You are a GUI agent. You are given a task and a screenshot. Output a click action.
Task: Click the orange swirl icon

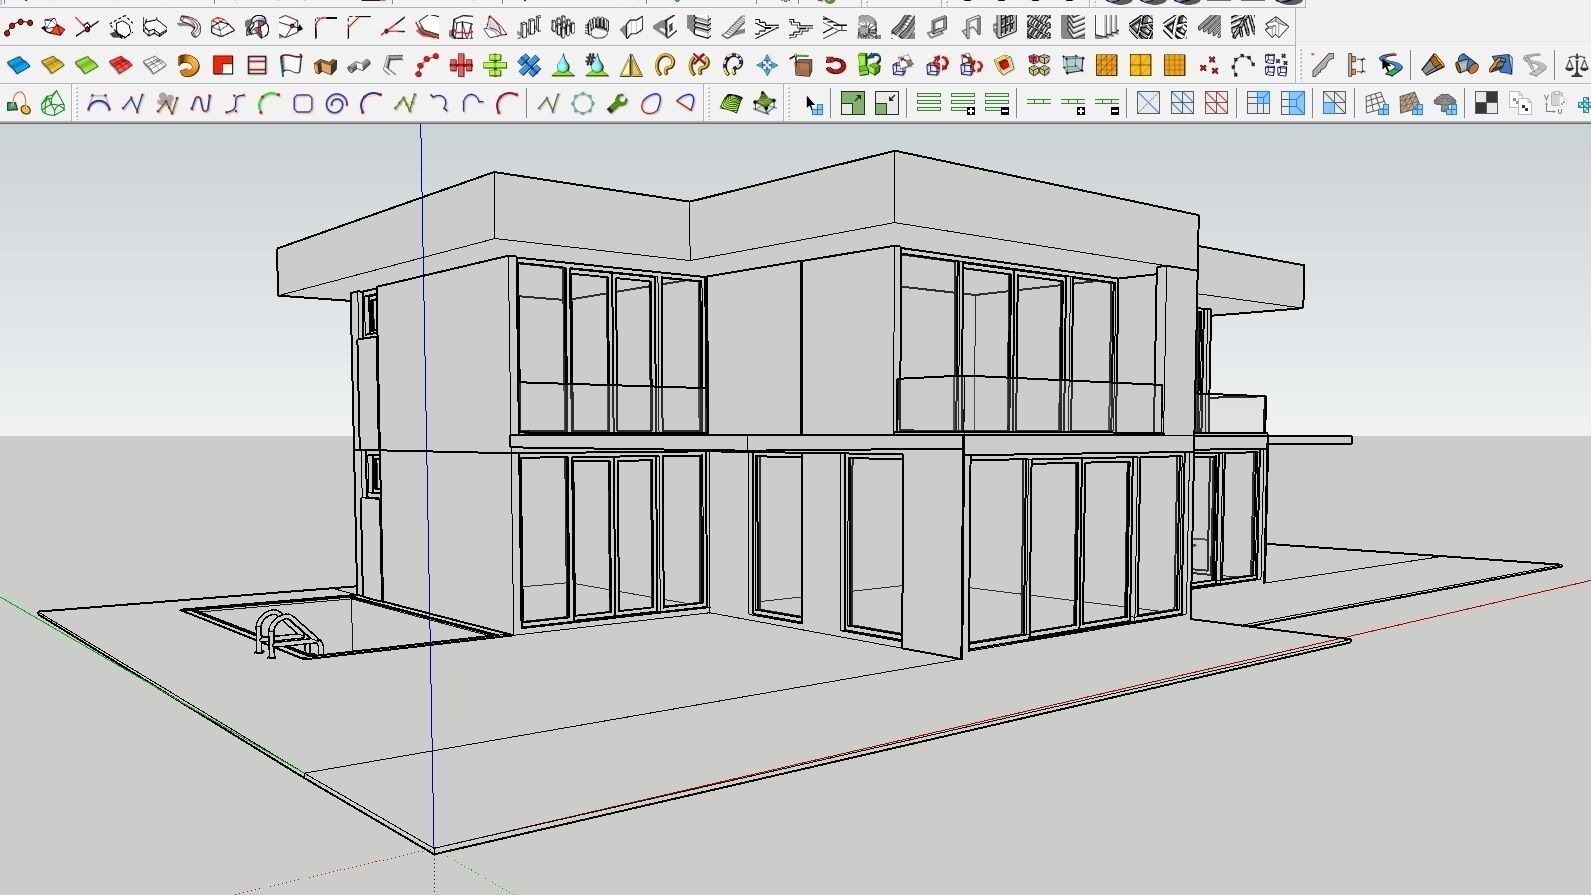point(188,66)
